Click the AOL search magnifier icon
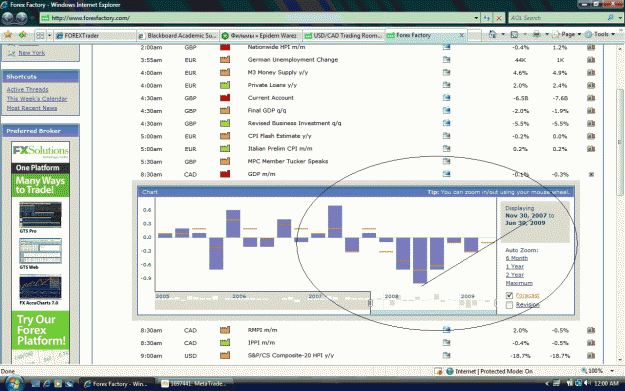The height and width of the screenshot is (391, 625). coord(610,18)
